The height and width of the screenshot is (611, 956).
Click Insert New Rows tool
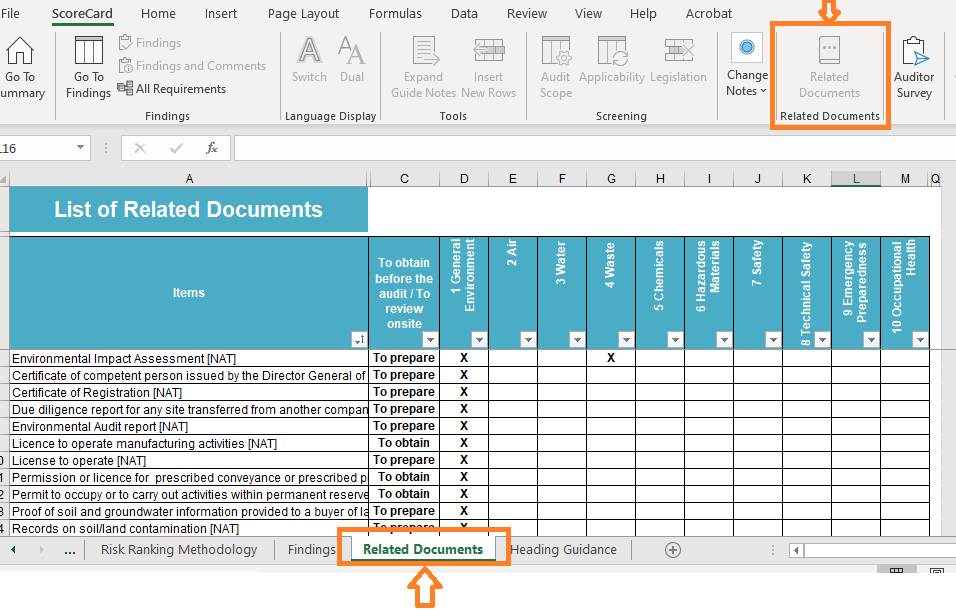click(488, 67)
